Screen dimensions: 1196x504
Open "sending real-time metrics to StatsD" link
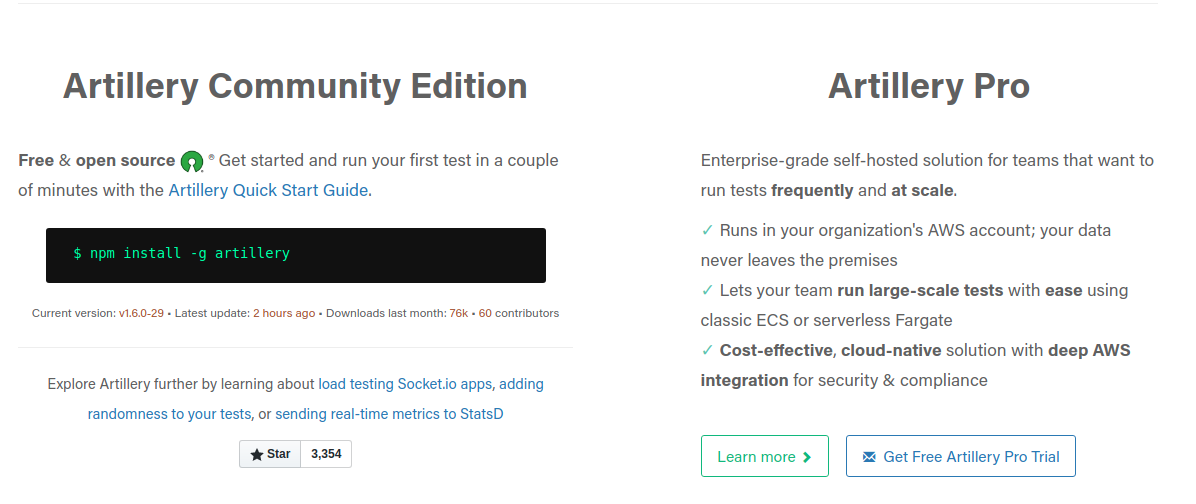(x=389, y=413)
